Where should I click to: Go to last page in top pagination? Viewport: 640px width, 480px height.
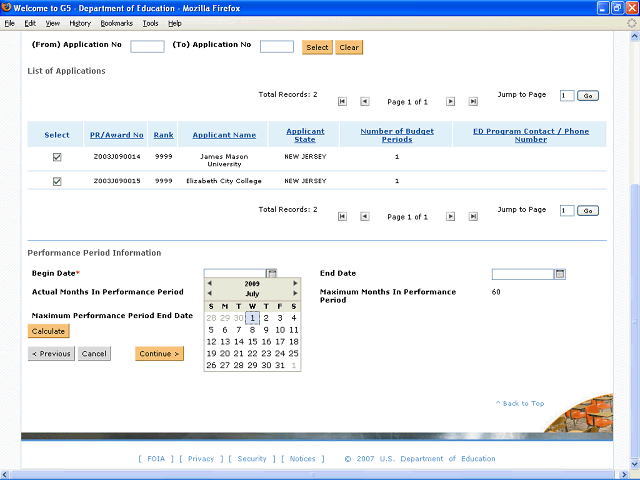[472, 102]
